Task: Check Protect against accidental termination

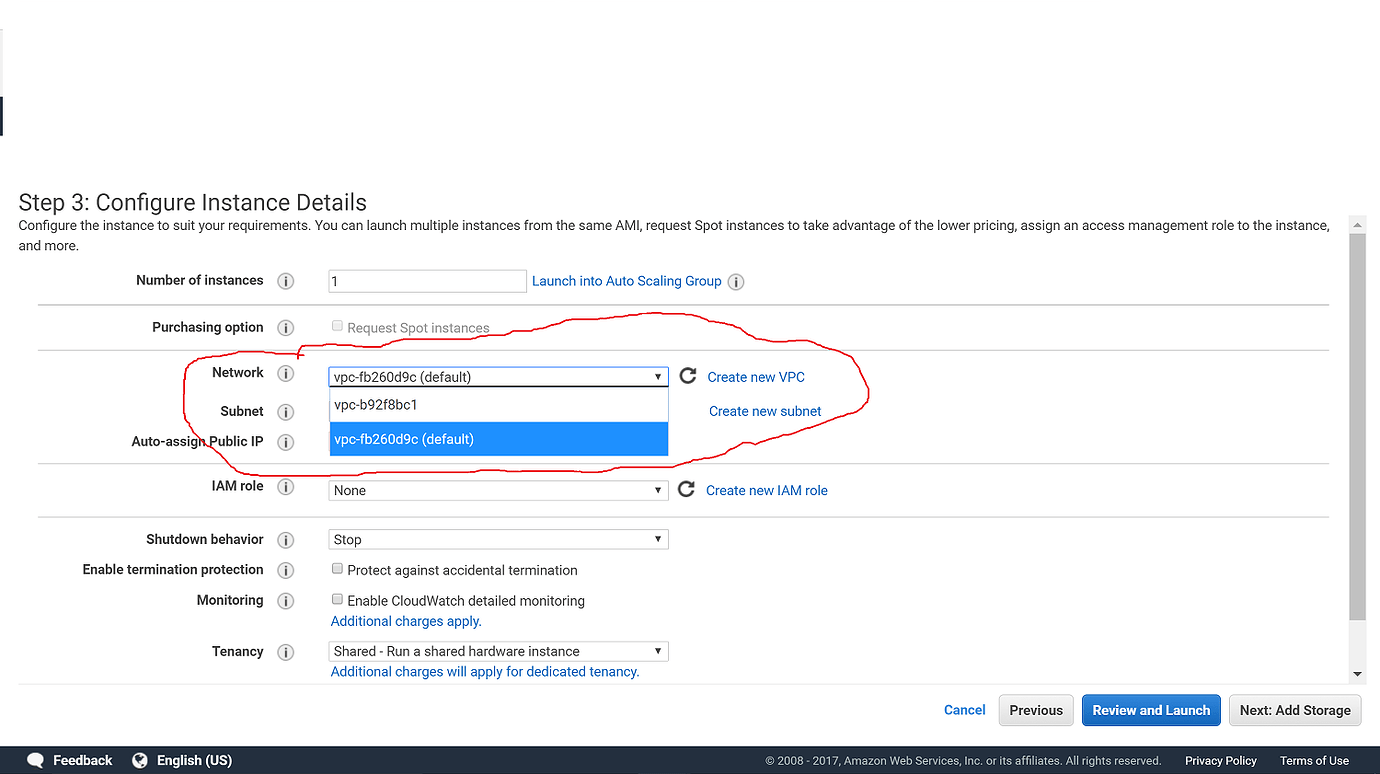Action: (x=337, y=568)
